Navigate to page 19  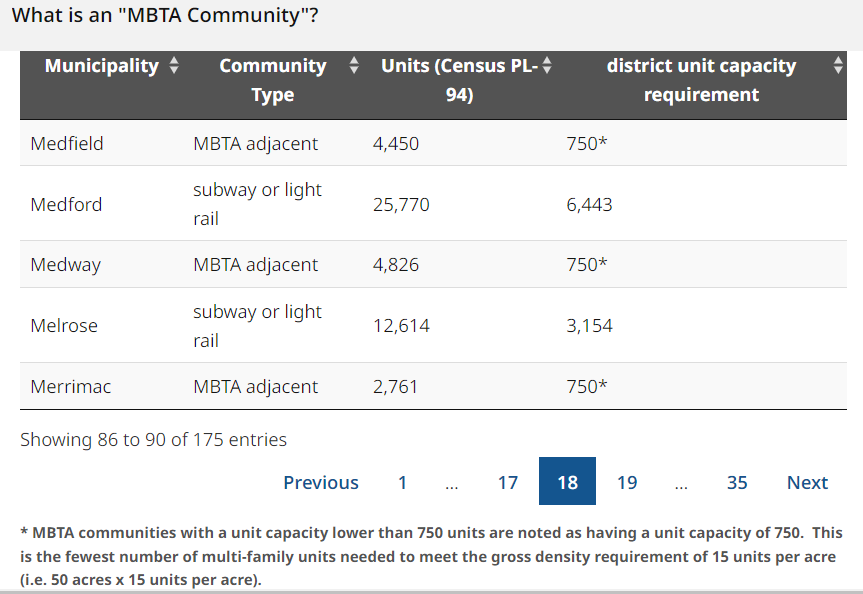tap(627, 482)
